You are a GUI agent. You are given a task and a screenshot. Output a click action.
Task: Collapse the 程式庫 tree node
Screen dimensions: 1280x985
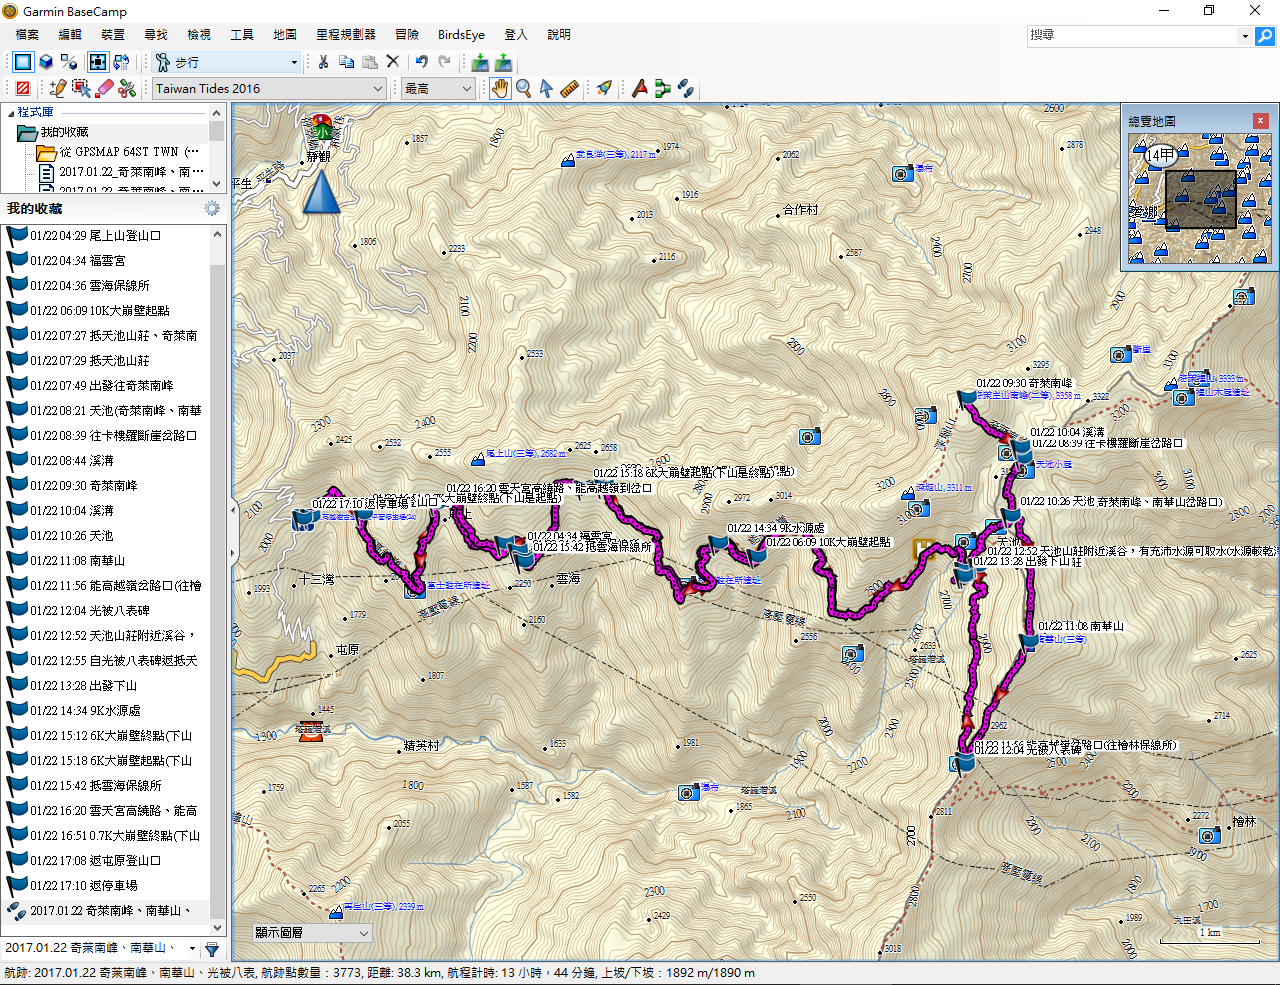pos(9,112)
